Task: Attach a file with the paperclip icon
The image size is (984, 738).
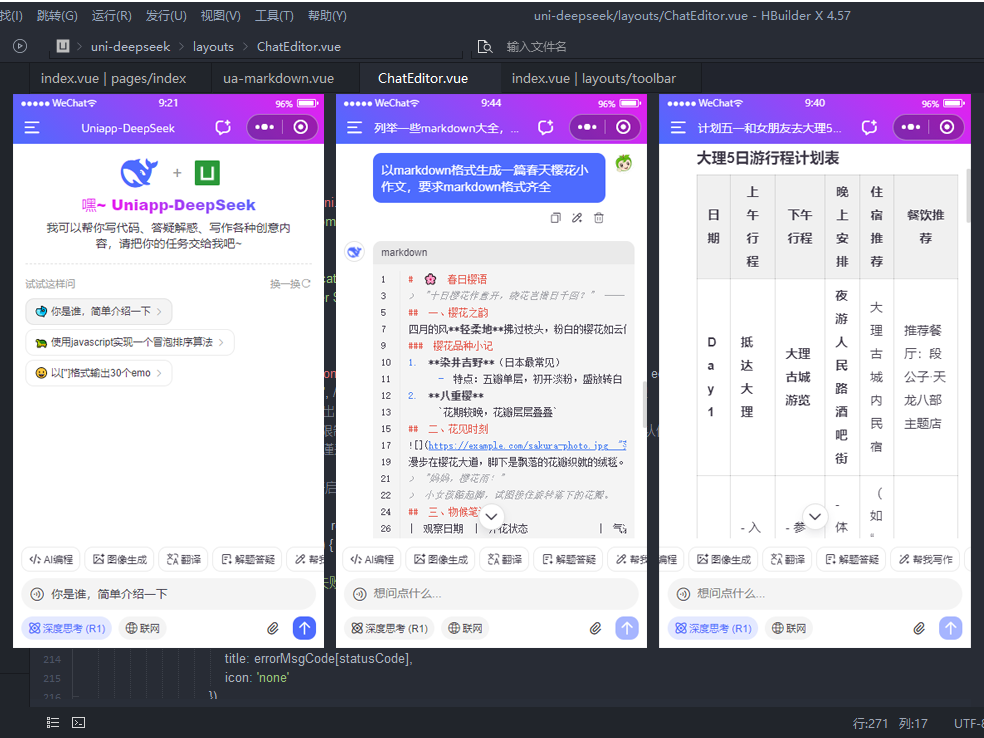Action: (x=273, y=628)
